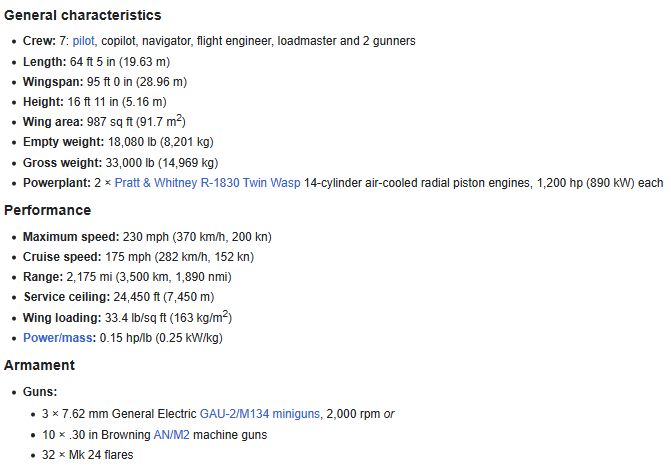Click the Armament section heading
Screen dimensions: 671x467
(x=39, y=365)
